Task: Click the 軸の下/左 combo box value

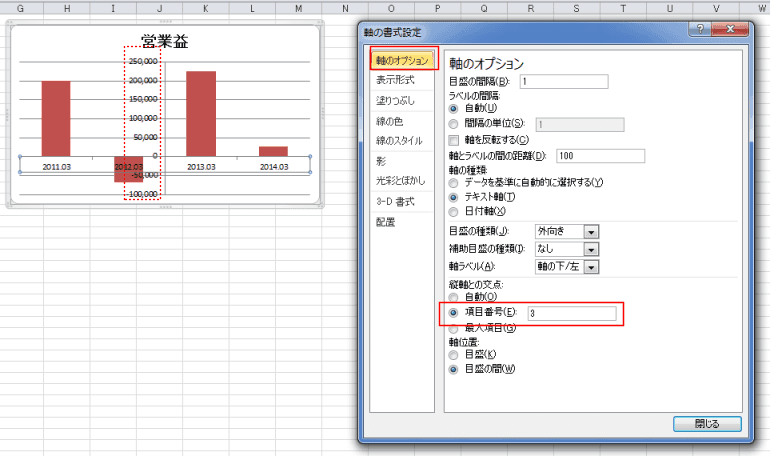Action: [x=560, y=267]
